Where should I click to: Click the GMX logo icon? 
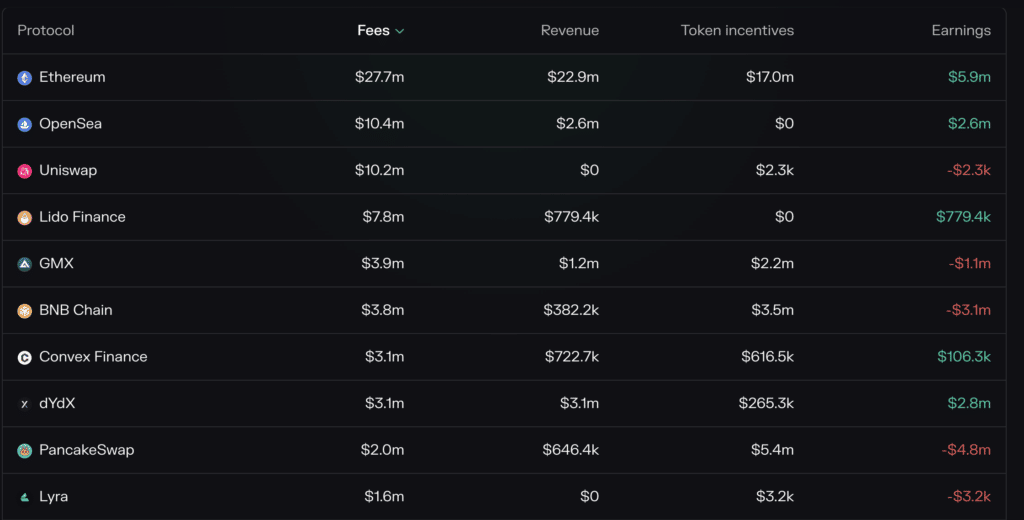click(x=25, y=264)
